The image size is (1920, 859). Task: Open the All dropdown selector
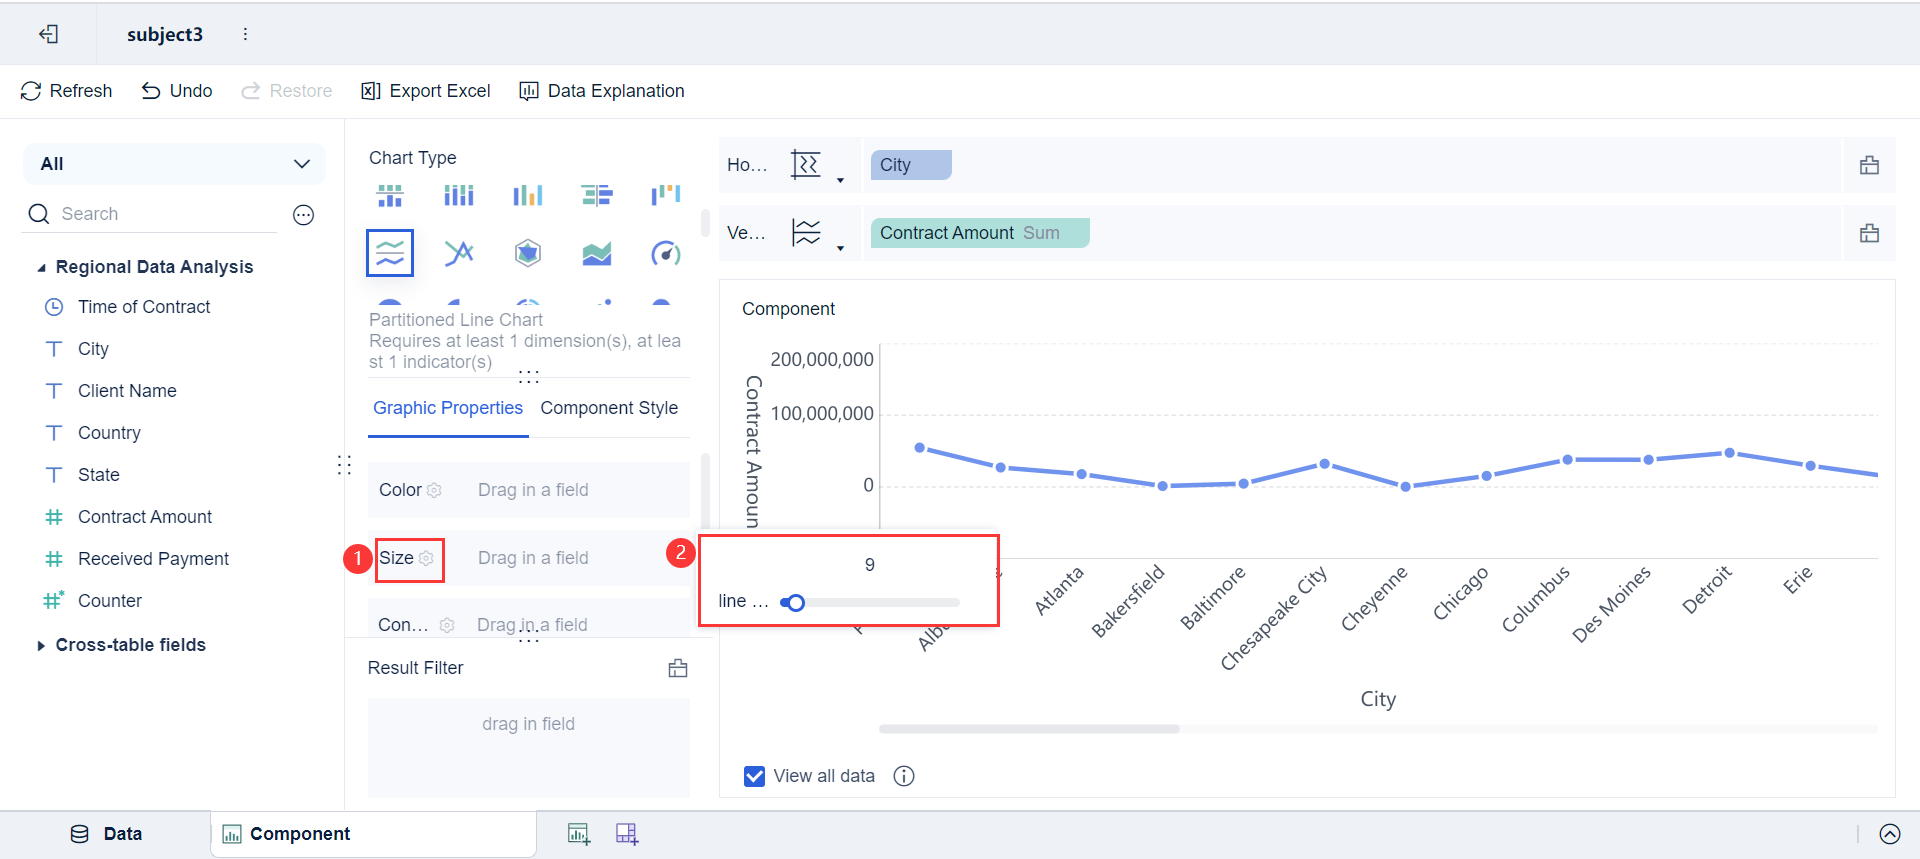tap(174, 164)
